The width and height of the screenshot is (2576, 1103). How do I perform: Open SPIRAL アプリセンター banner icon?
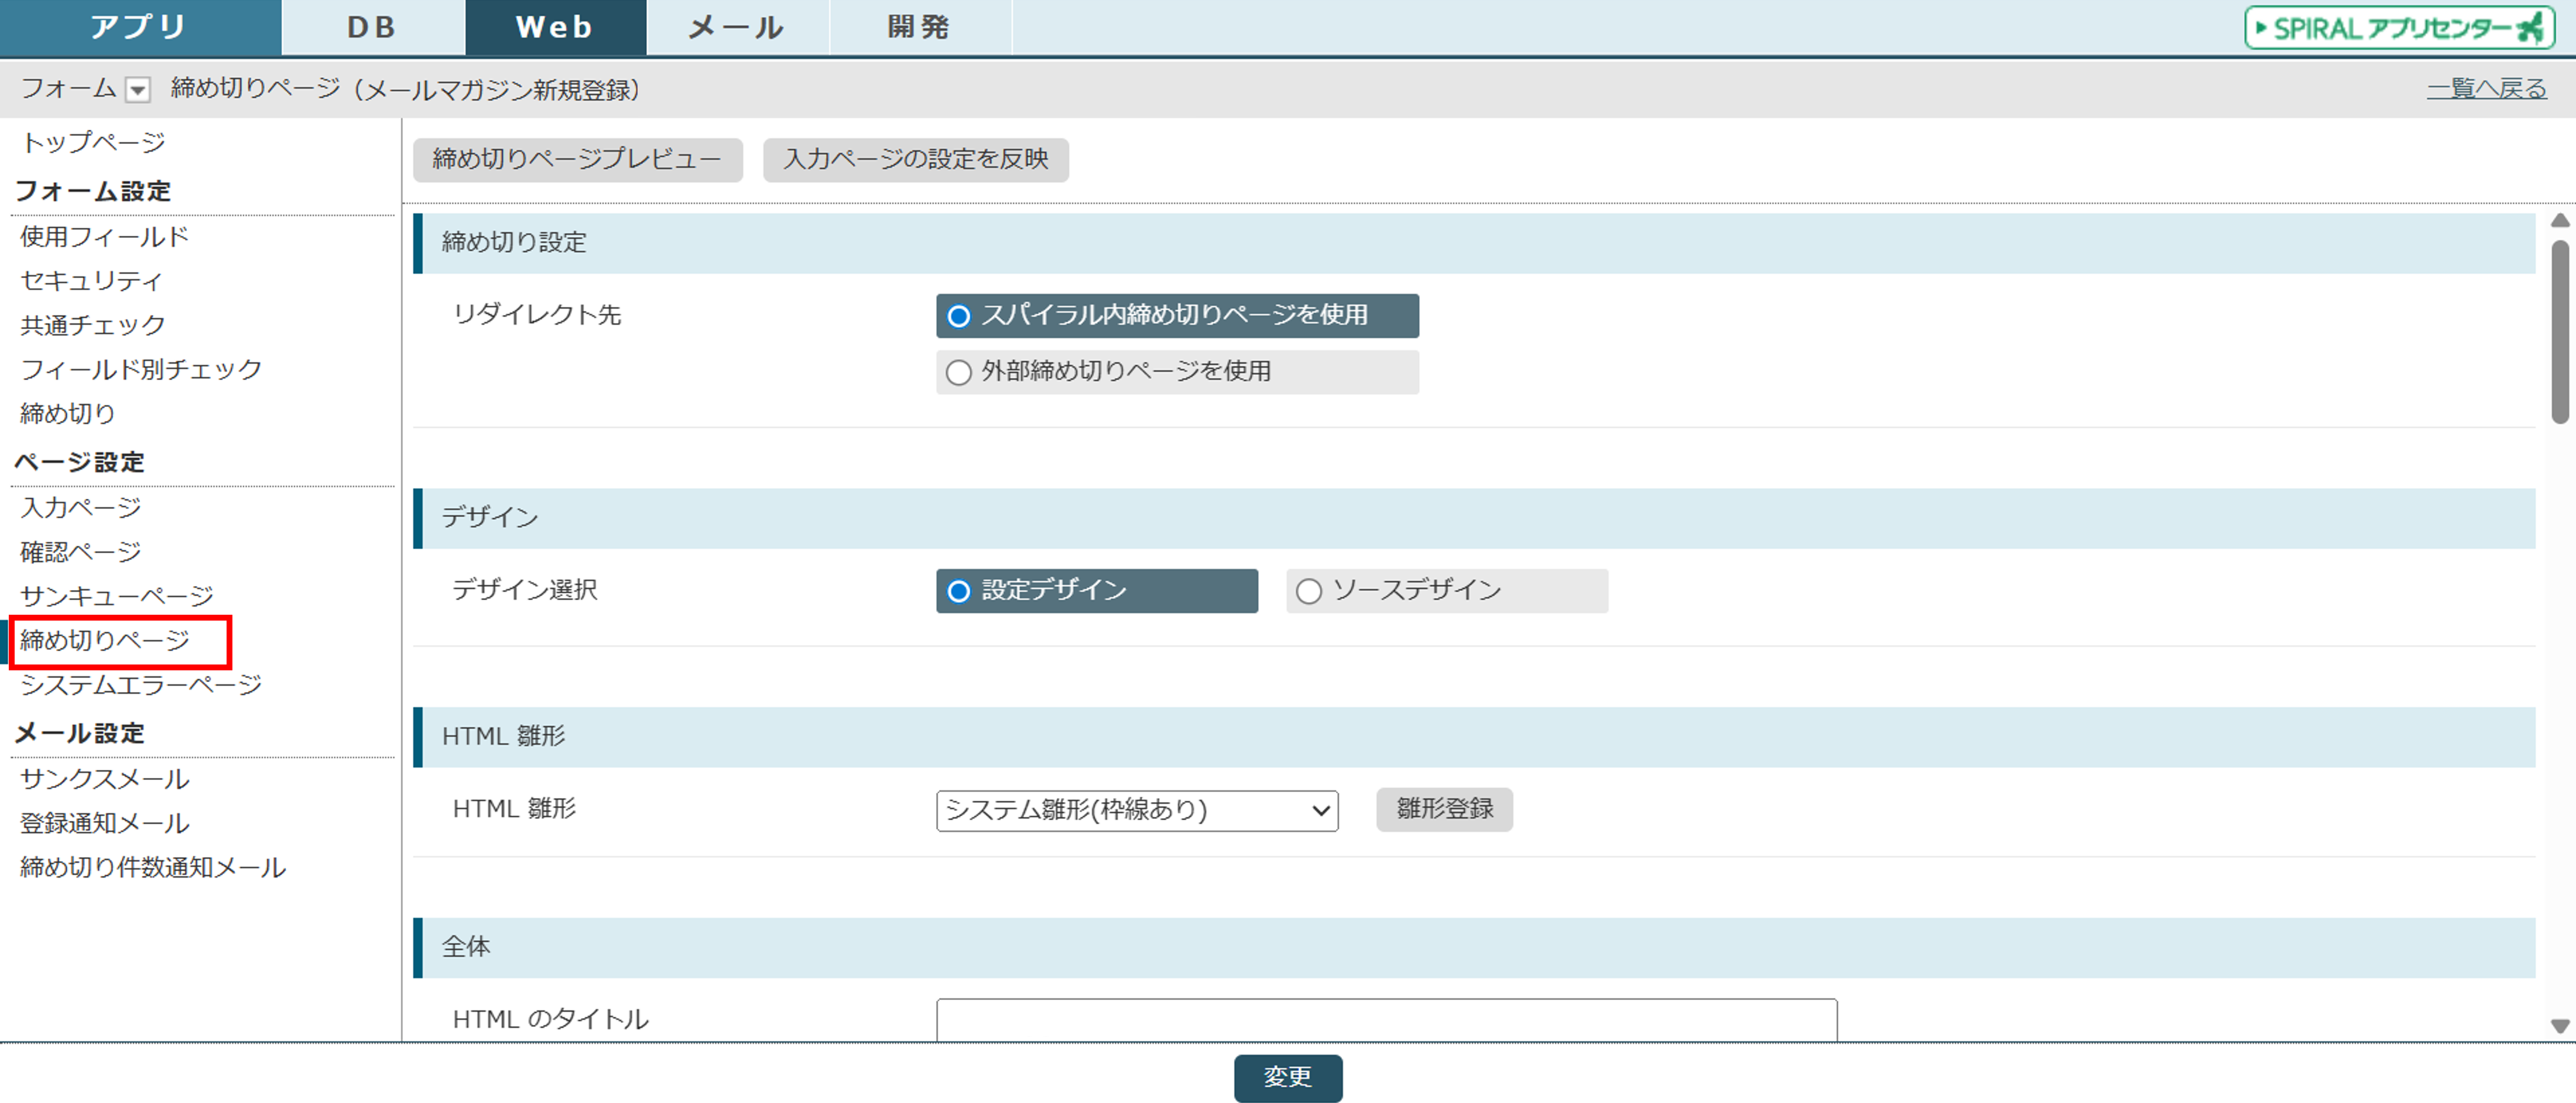[x=2399, y=28]
